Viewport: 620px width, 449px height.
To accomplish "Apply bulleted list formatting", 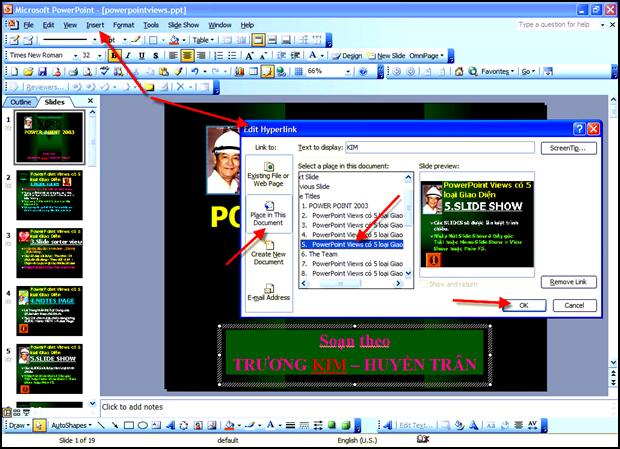I will (232, 56).
